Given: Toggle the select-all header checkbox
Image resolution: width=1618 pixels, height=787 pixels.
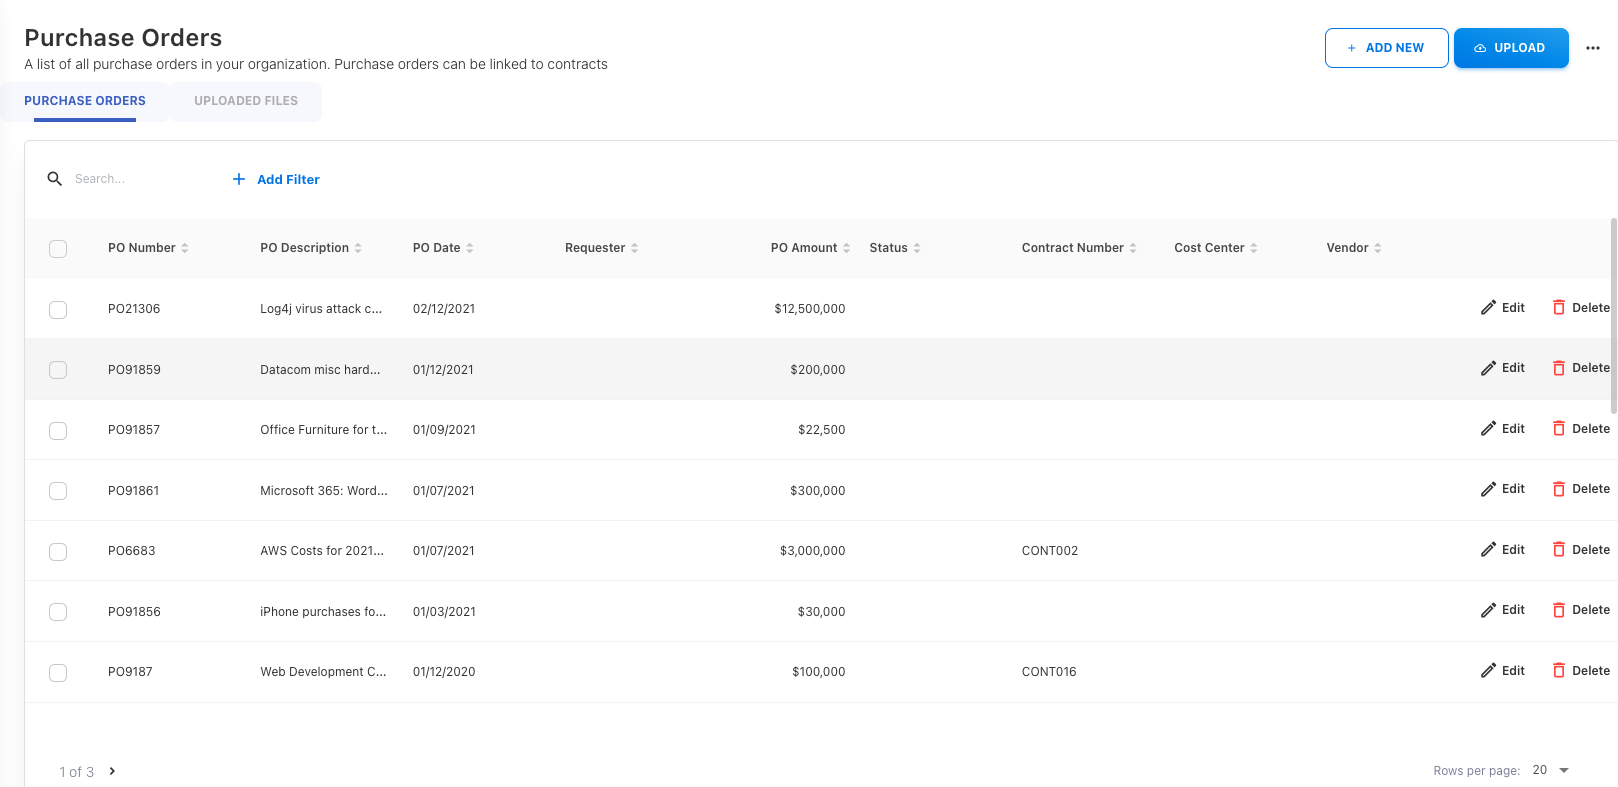Looking at the screenshot, I should [58, 249].
